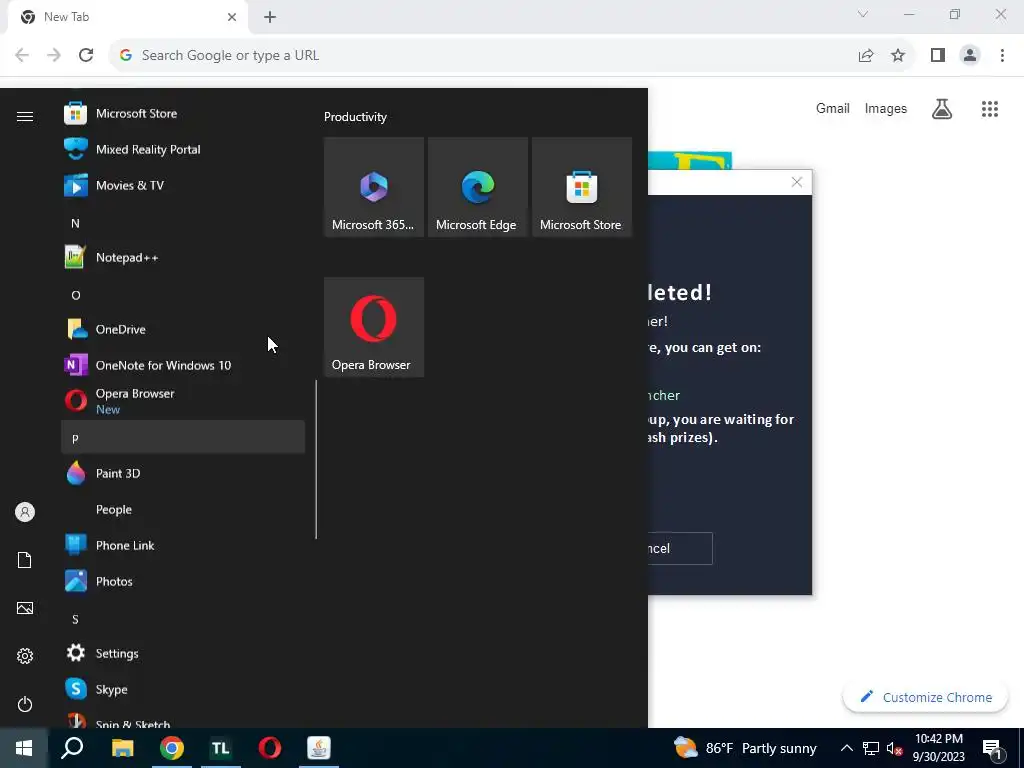Screen dimensions: 1024x768
Task: Open the Google apps grid
Action: [990, 108]
